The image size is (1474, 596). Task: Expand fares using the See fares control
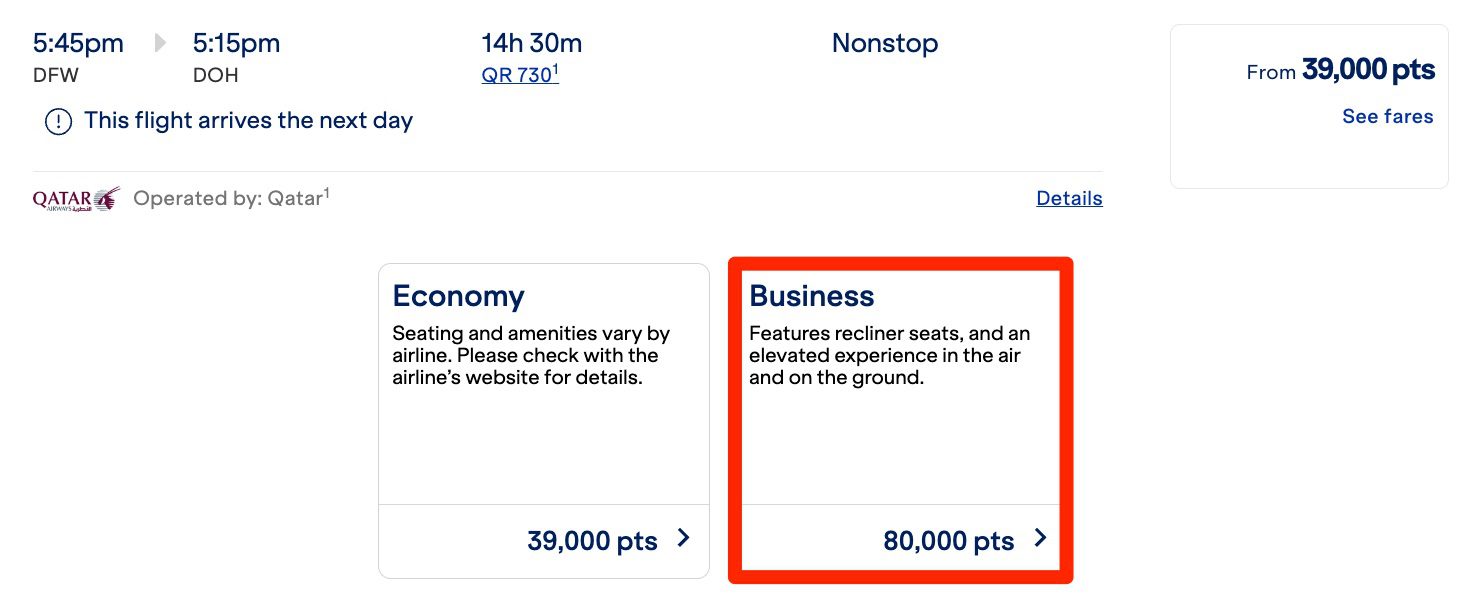click(x=1388, y=116)
